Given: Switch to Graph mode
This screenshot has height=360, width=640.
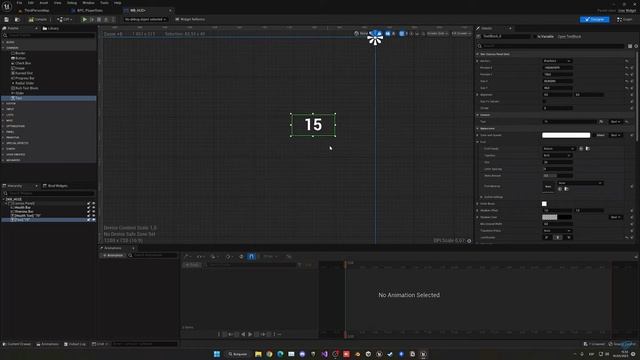Looking at the screenshot, I should pyautogui.click(x=625, y=20).
